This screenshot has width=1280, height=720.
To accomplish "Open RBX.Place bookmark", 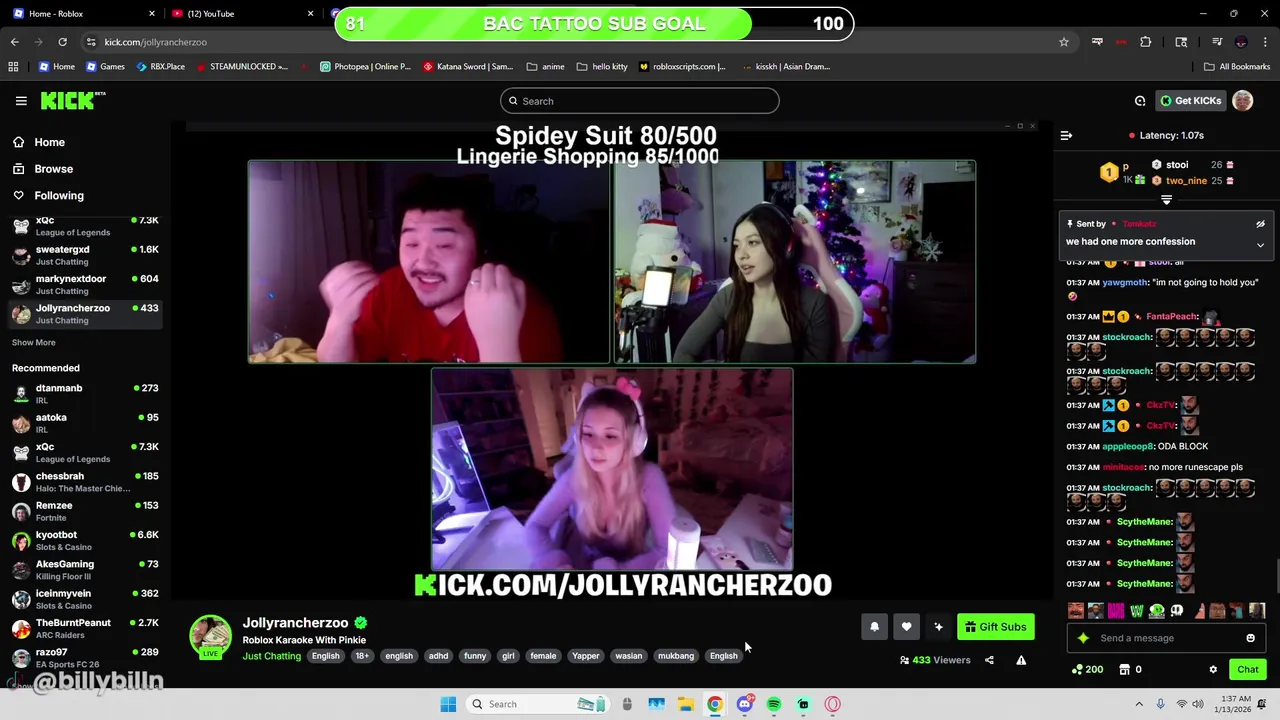I will (x=159, y=67).
